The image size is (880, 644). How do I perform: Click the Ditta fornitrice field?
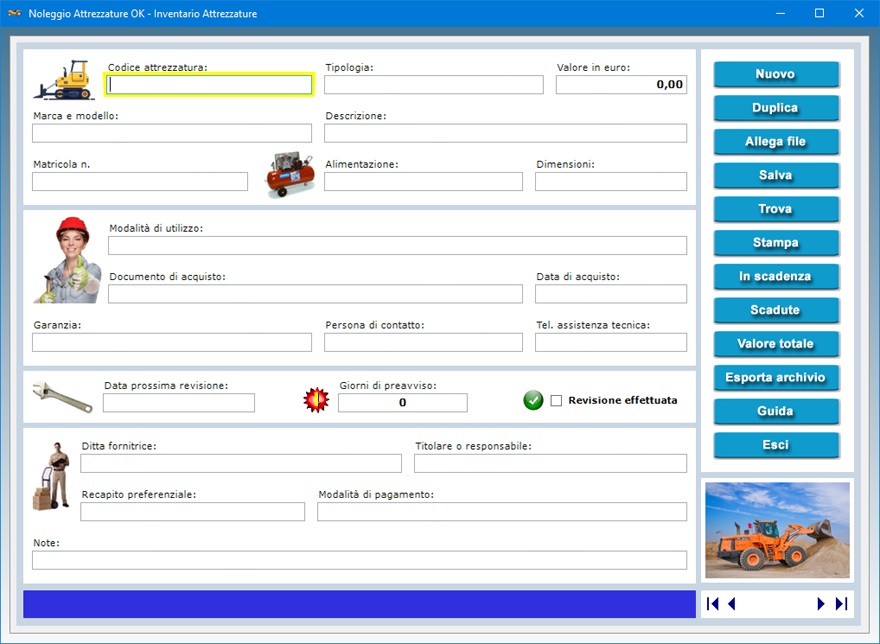(x=241, y=463)
